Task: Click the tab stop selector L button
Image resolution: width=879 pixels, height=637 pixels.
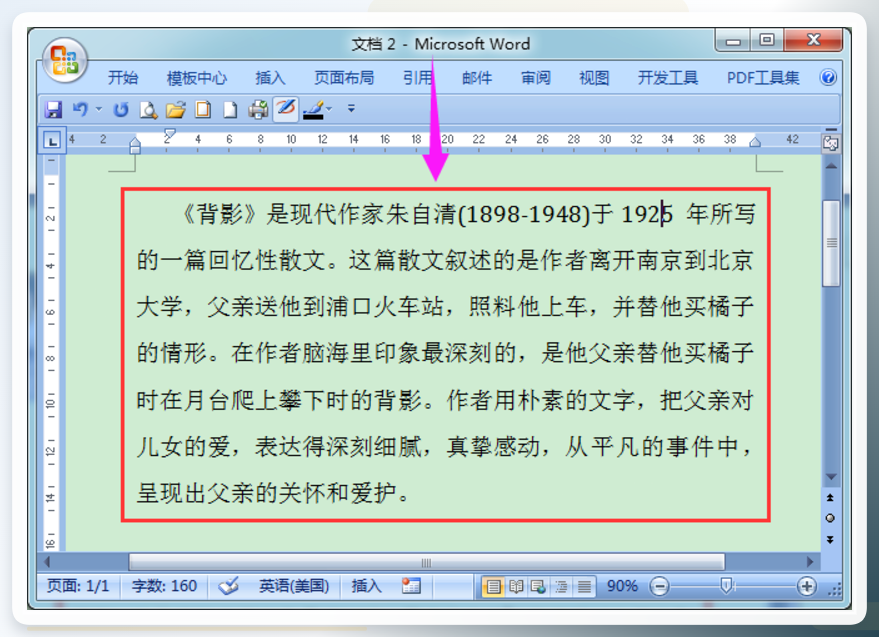Action: pyautogui.click(x=52, y=140)
